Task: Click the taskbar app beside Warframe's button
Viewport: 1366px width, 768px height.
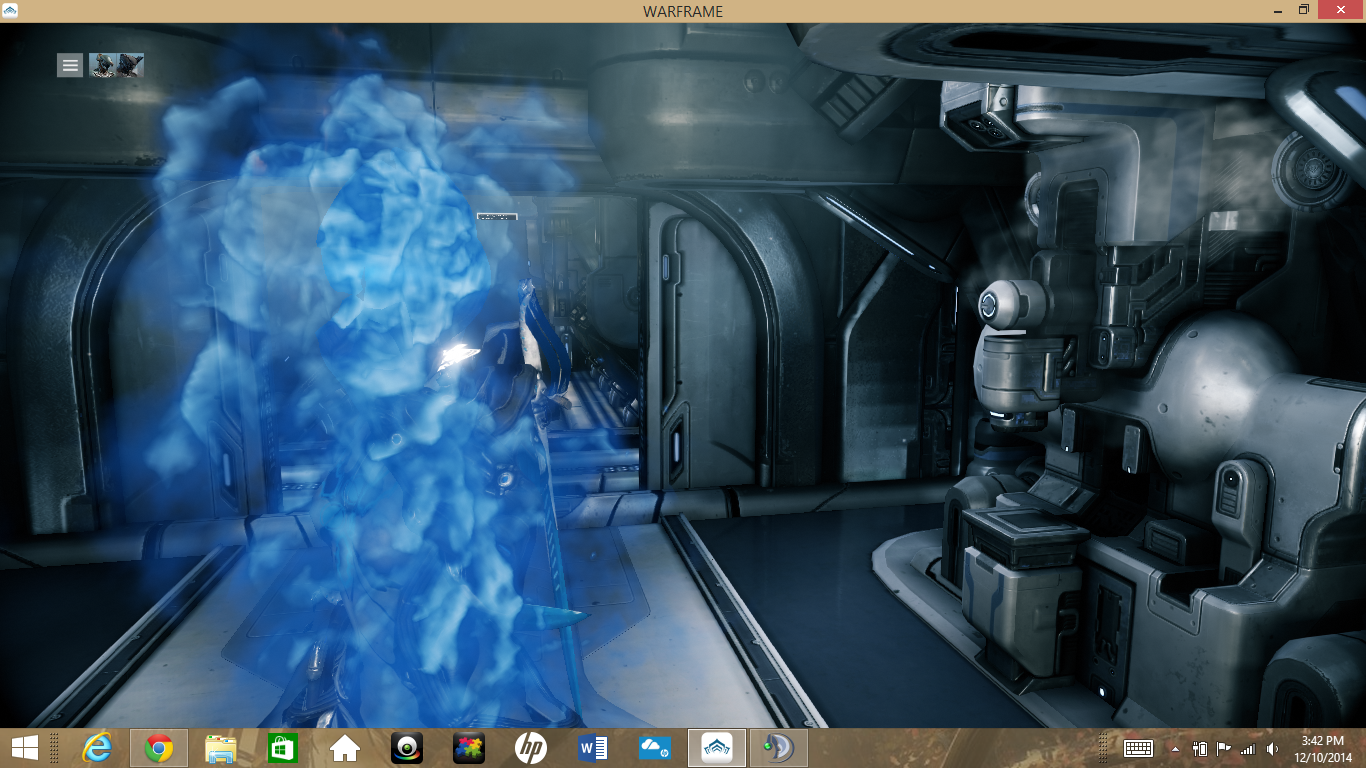Action: pos(779,748)
